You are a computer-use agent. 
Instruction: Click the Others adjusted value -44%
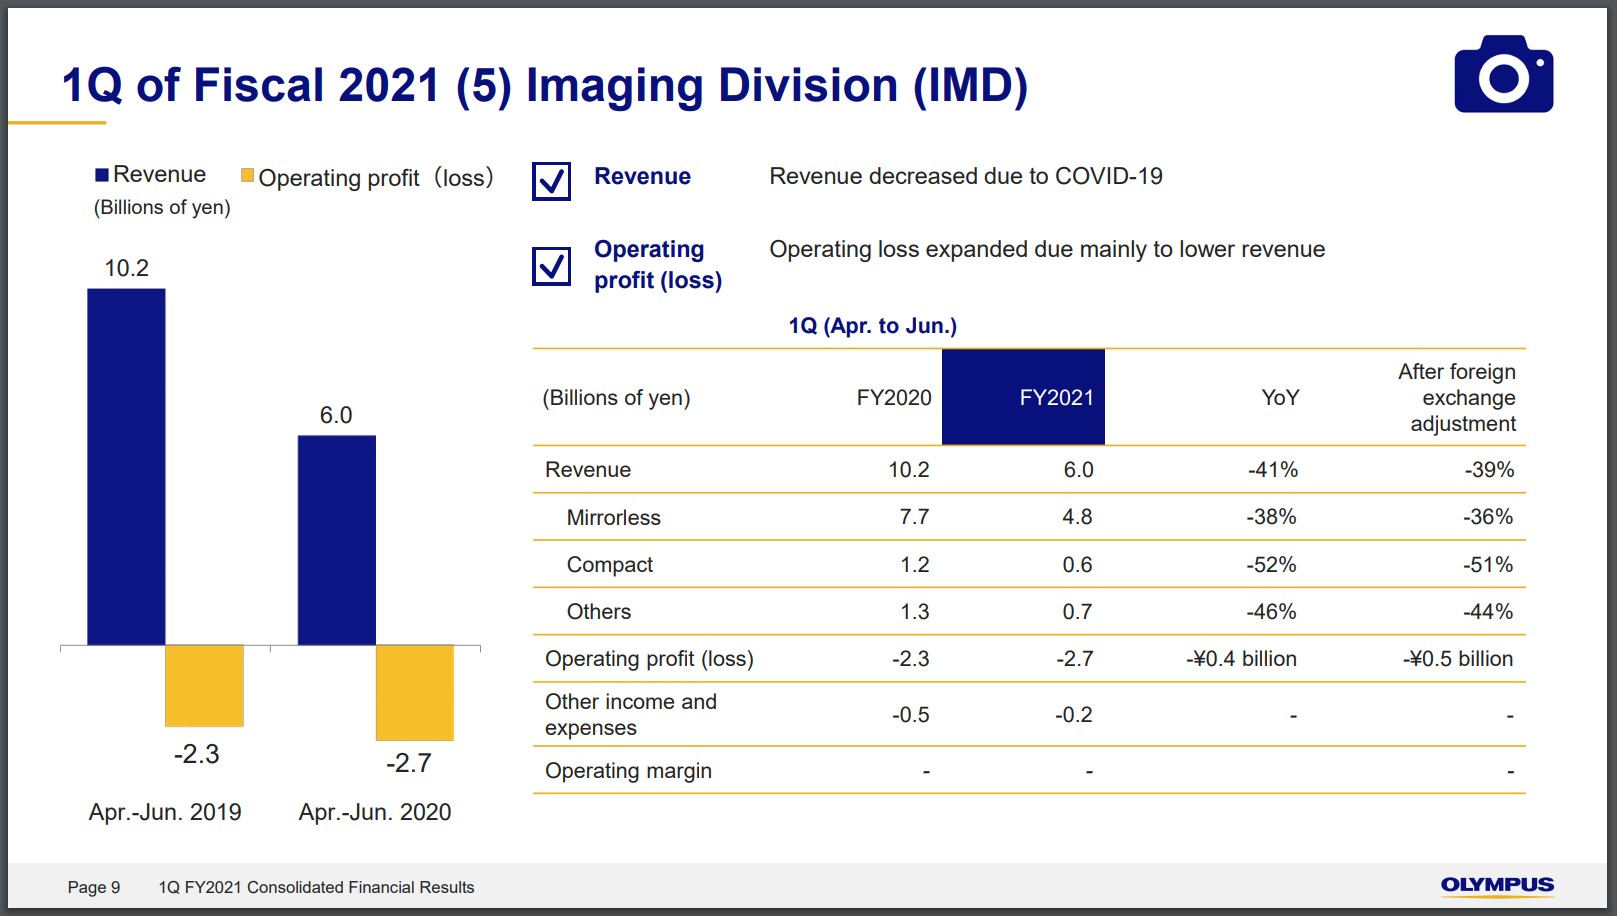pyautogui.click(x=1488, y=612)
